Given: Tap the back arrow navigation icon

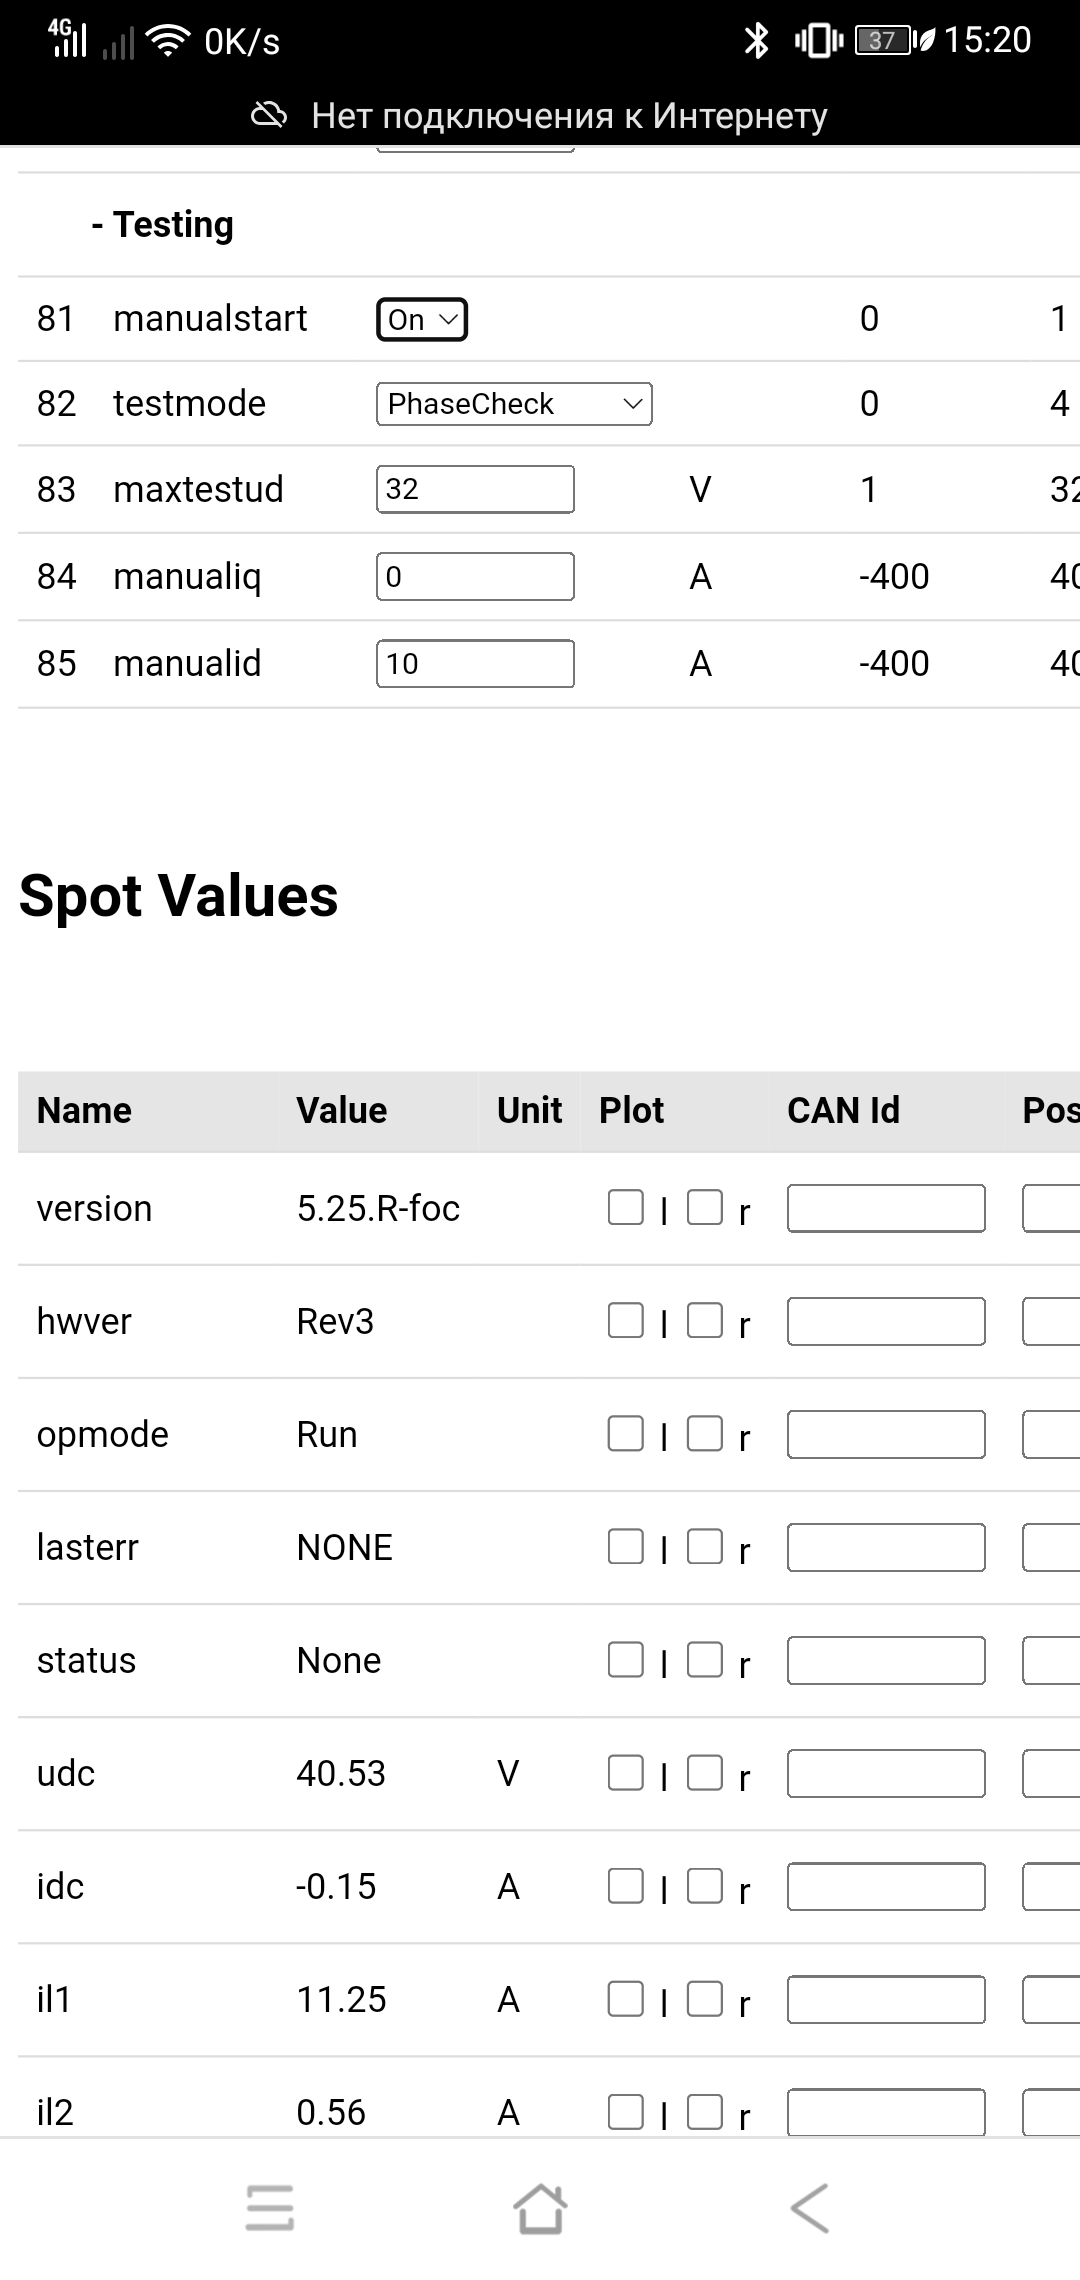Looking at the screenshot, I should (810, 2207).
